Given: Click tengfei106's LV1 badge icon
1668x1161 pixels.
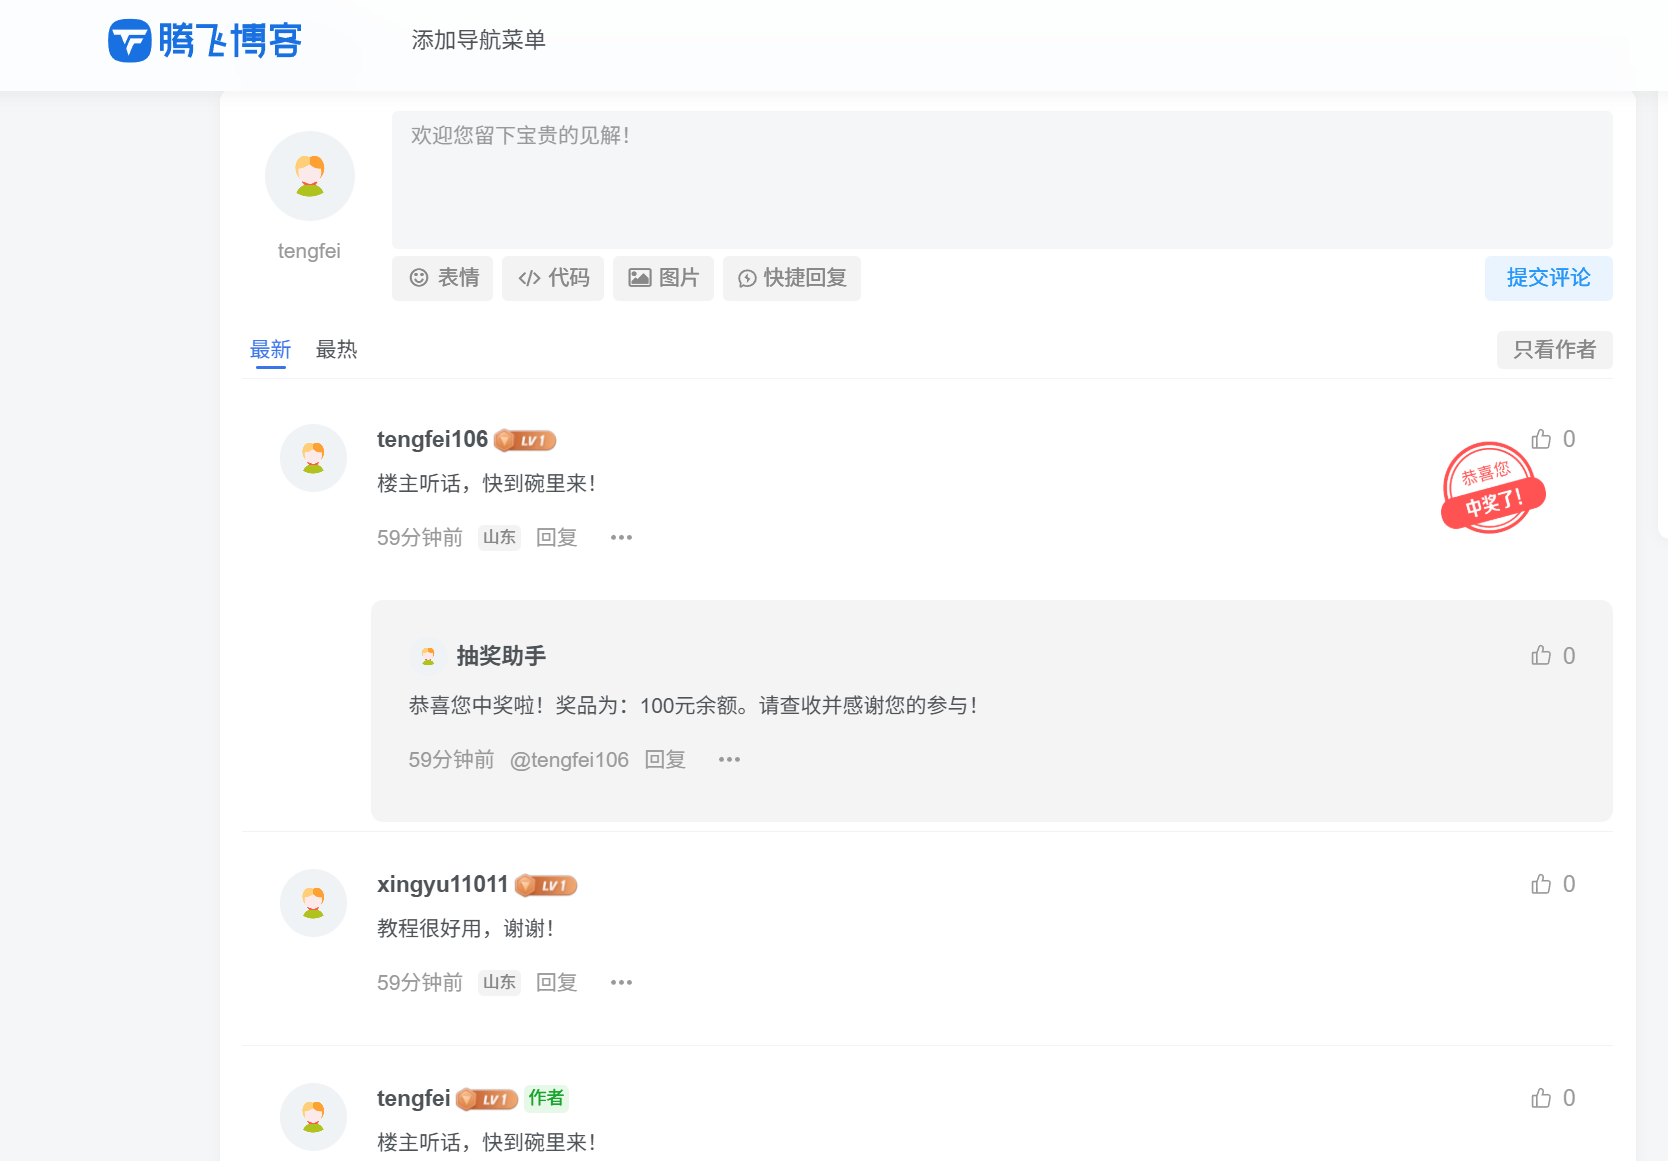Looking at the screenshot, I should point(525,439).
